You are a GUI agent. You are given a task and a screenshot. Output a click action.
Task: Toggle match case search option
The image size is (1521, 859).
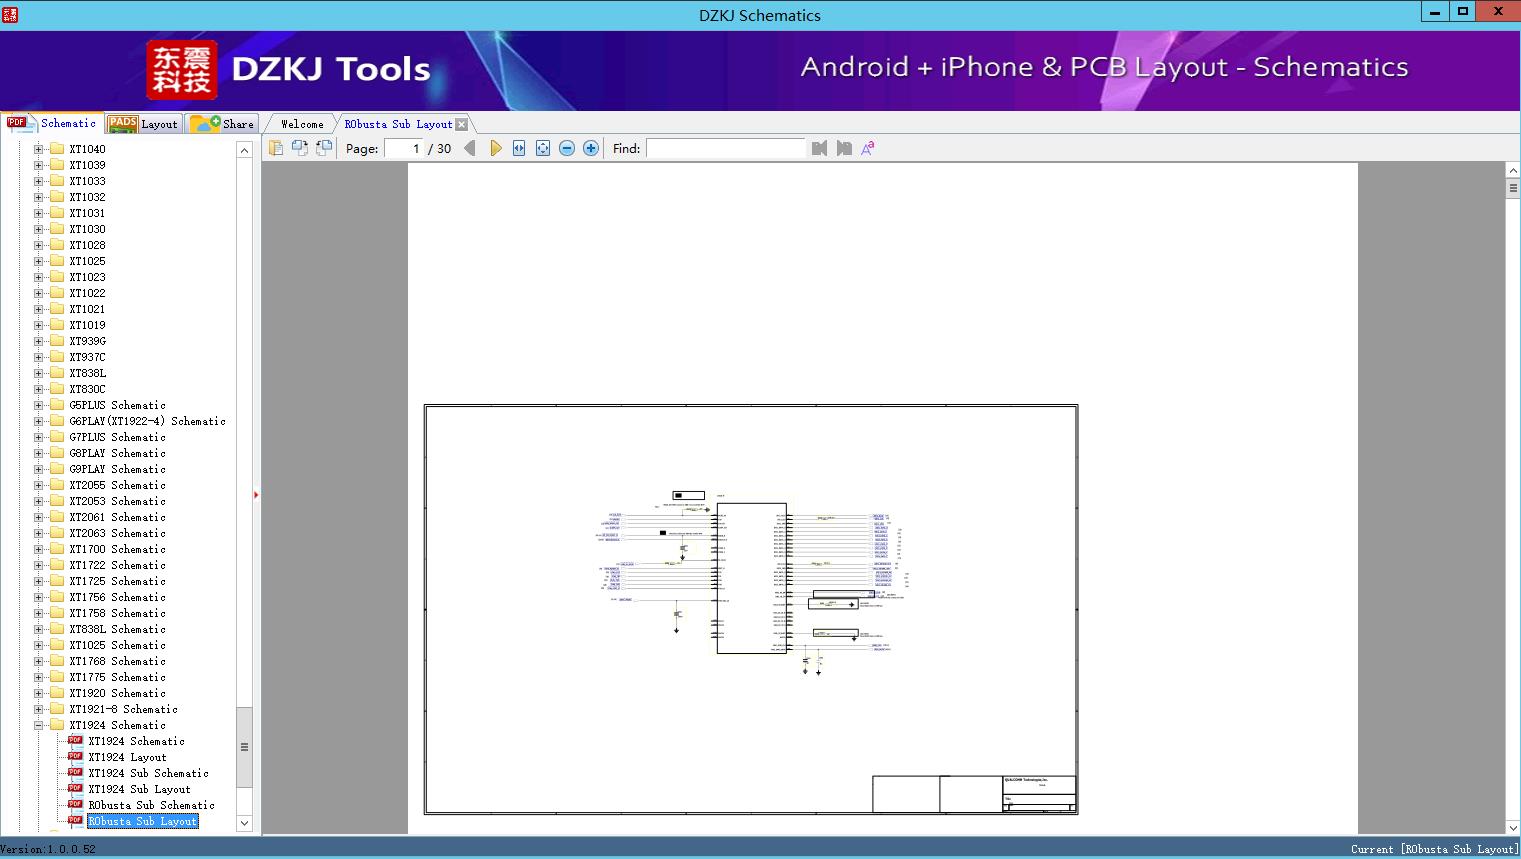[x=868, y=148]
